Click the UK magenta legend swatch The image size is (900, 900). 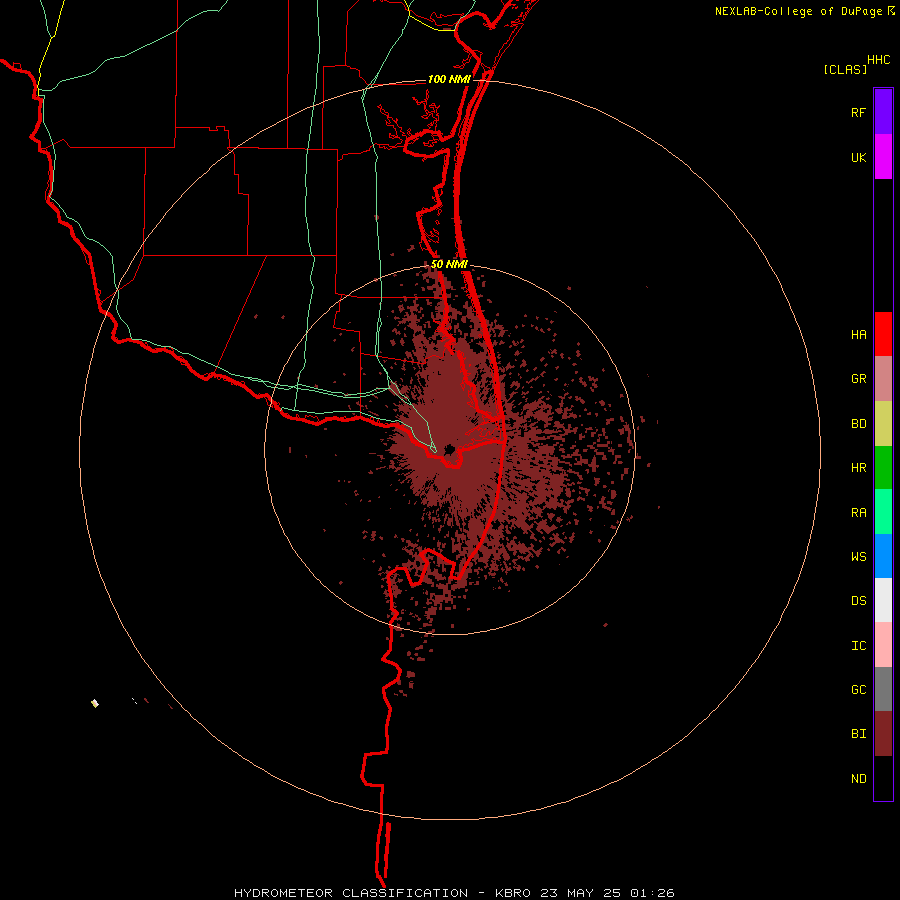(x=883, y=157)
